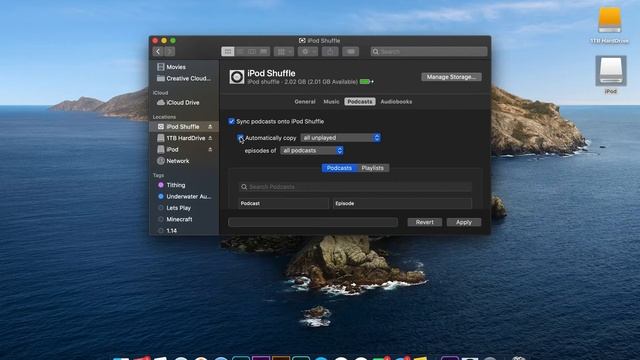Switch to list view in toolbar

(x=240, y=51)
